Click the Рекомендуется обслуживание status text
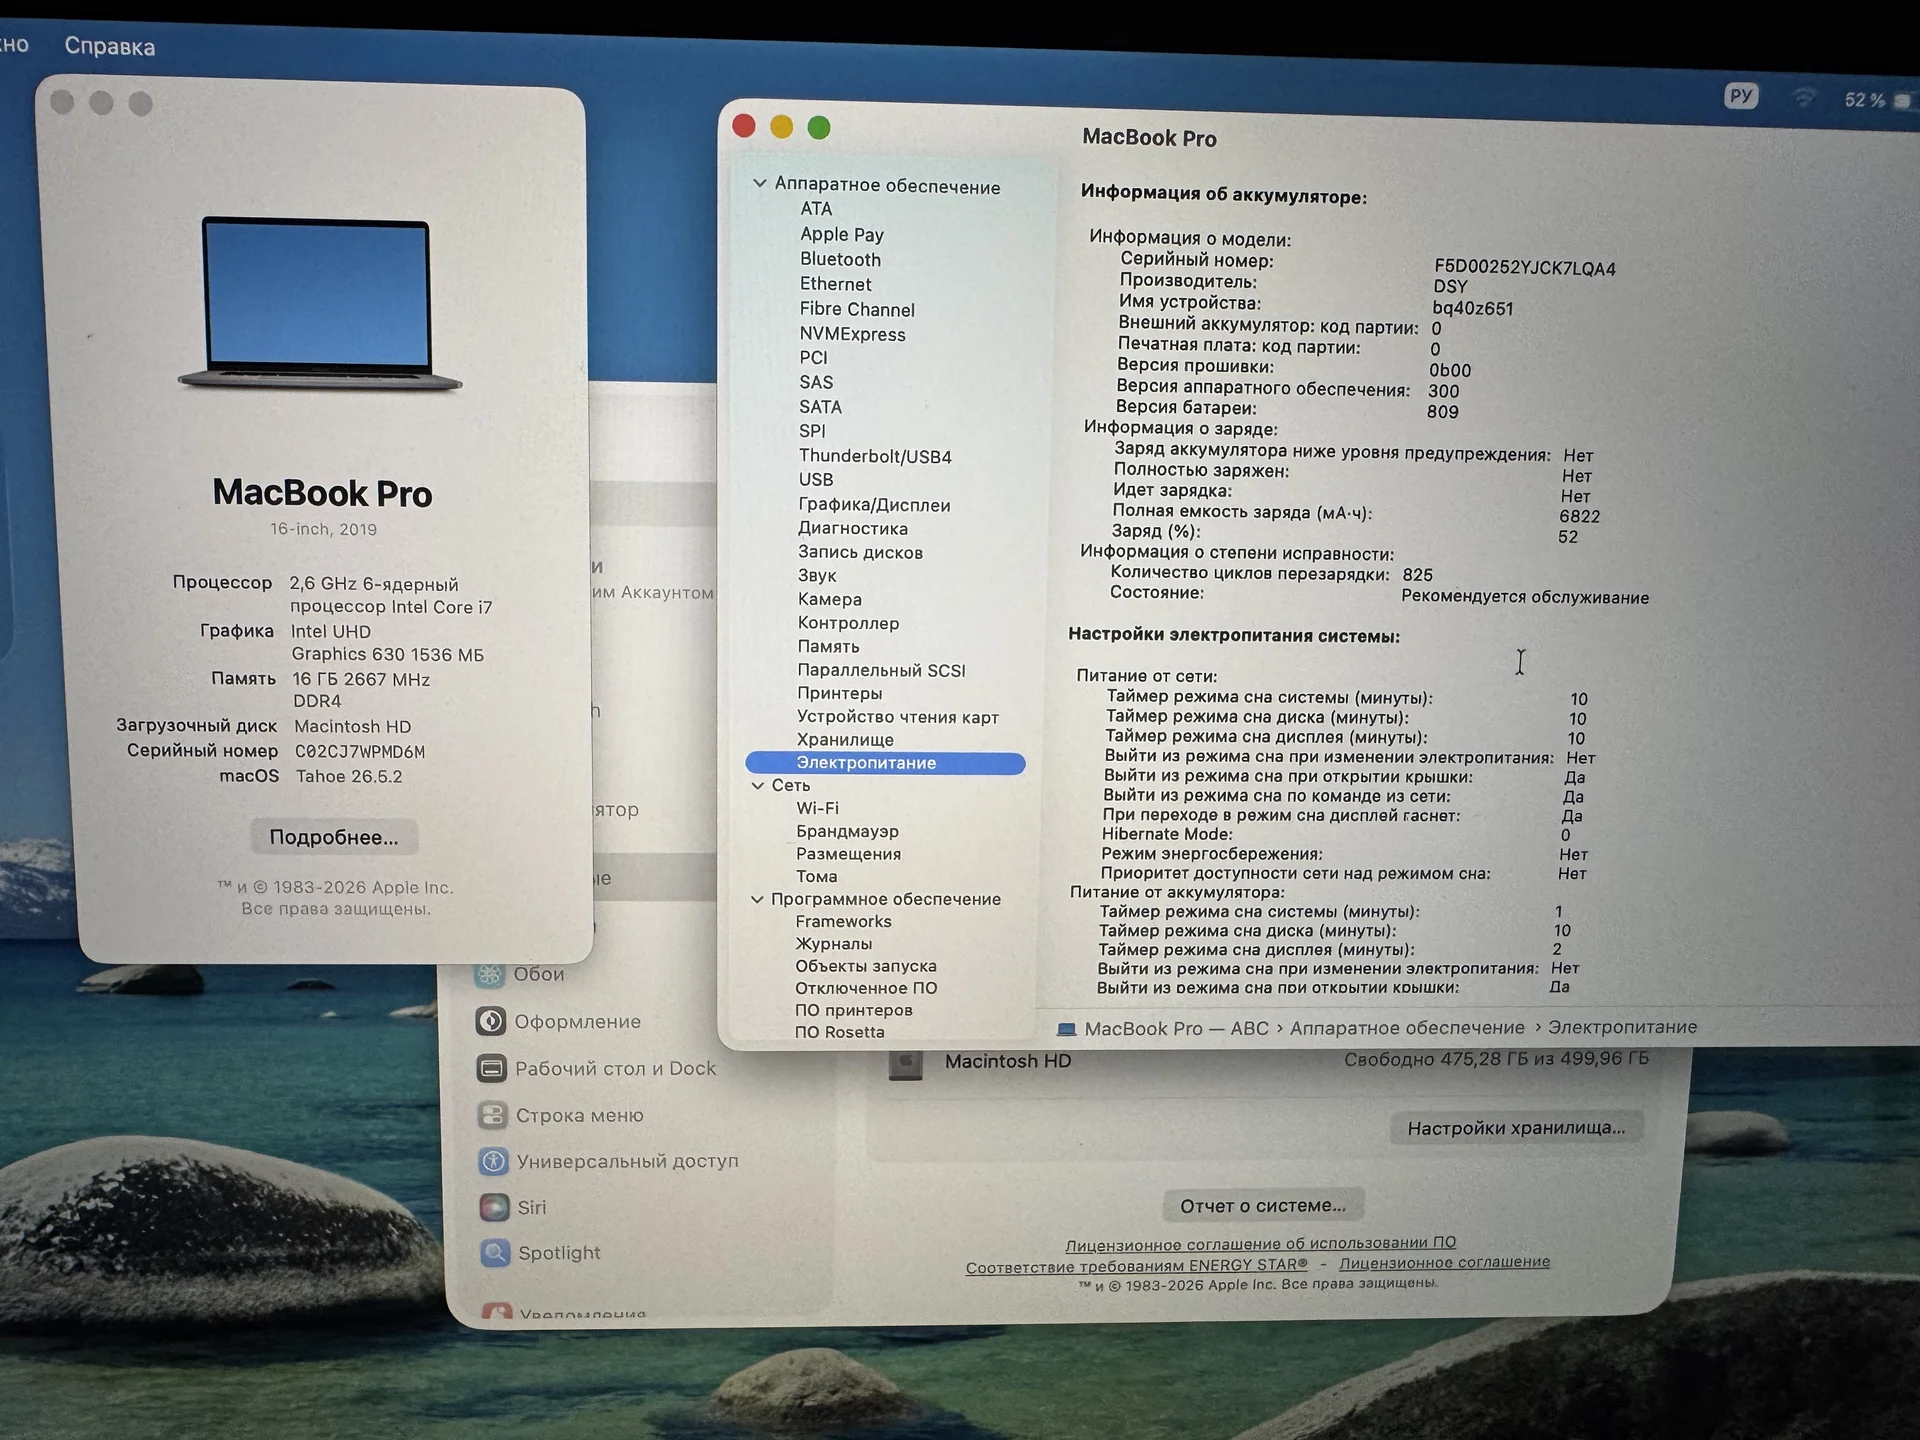Screen dimensions: 1920x1440 click(x=1525, y=597)
